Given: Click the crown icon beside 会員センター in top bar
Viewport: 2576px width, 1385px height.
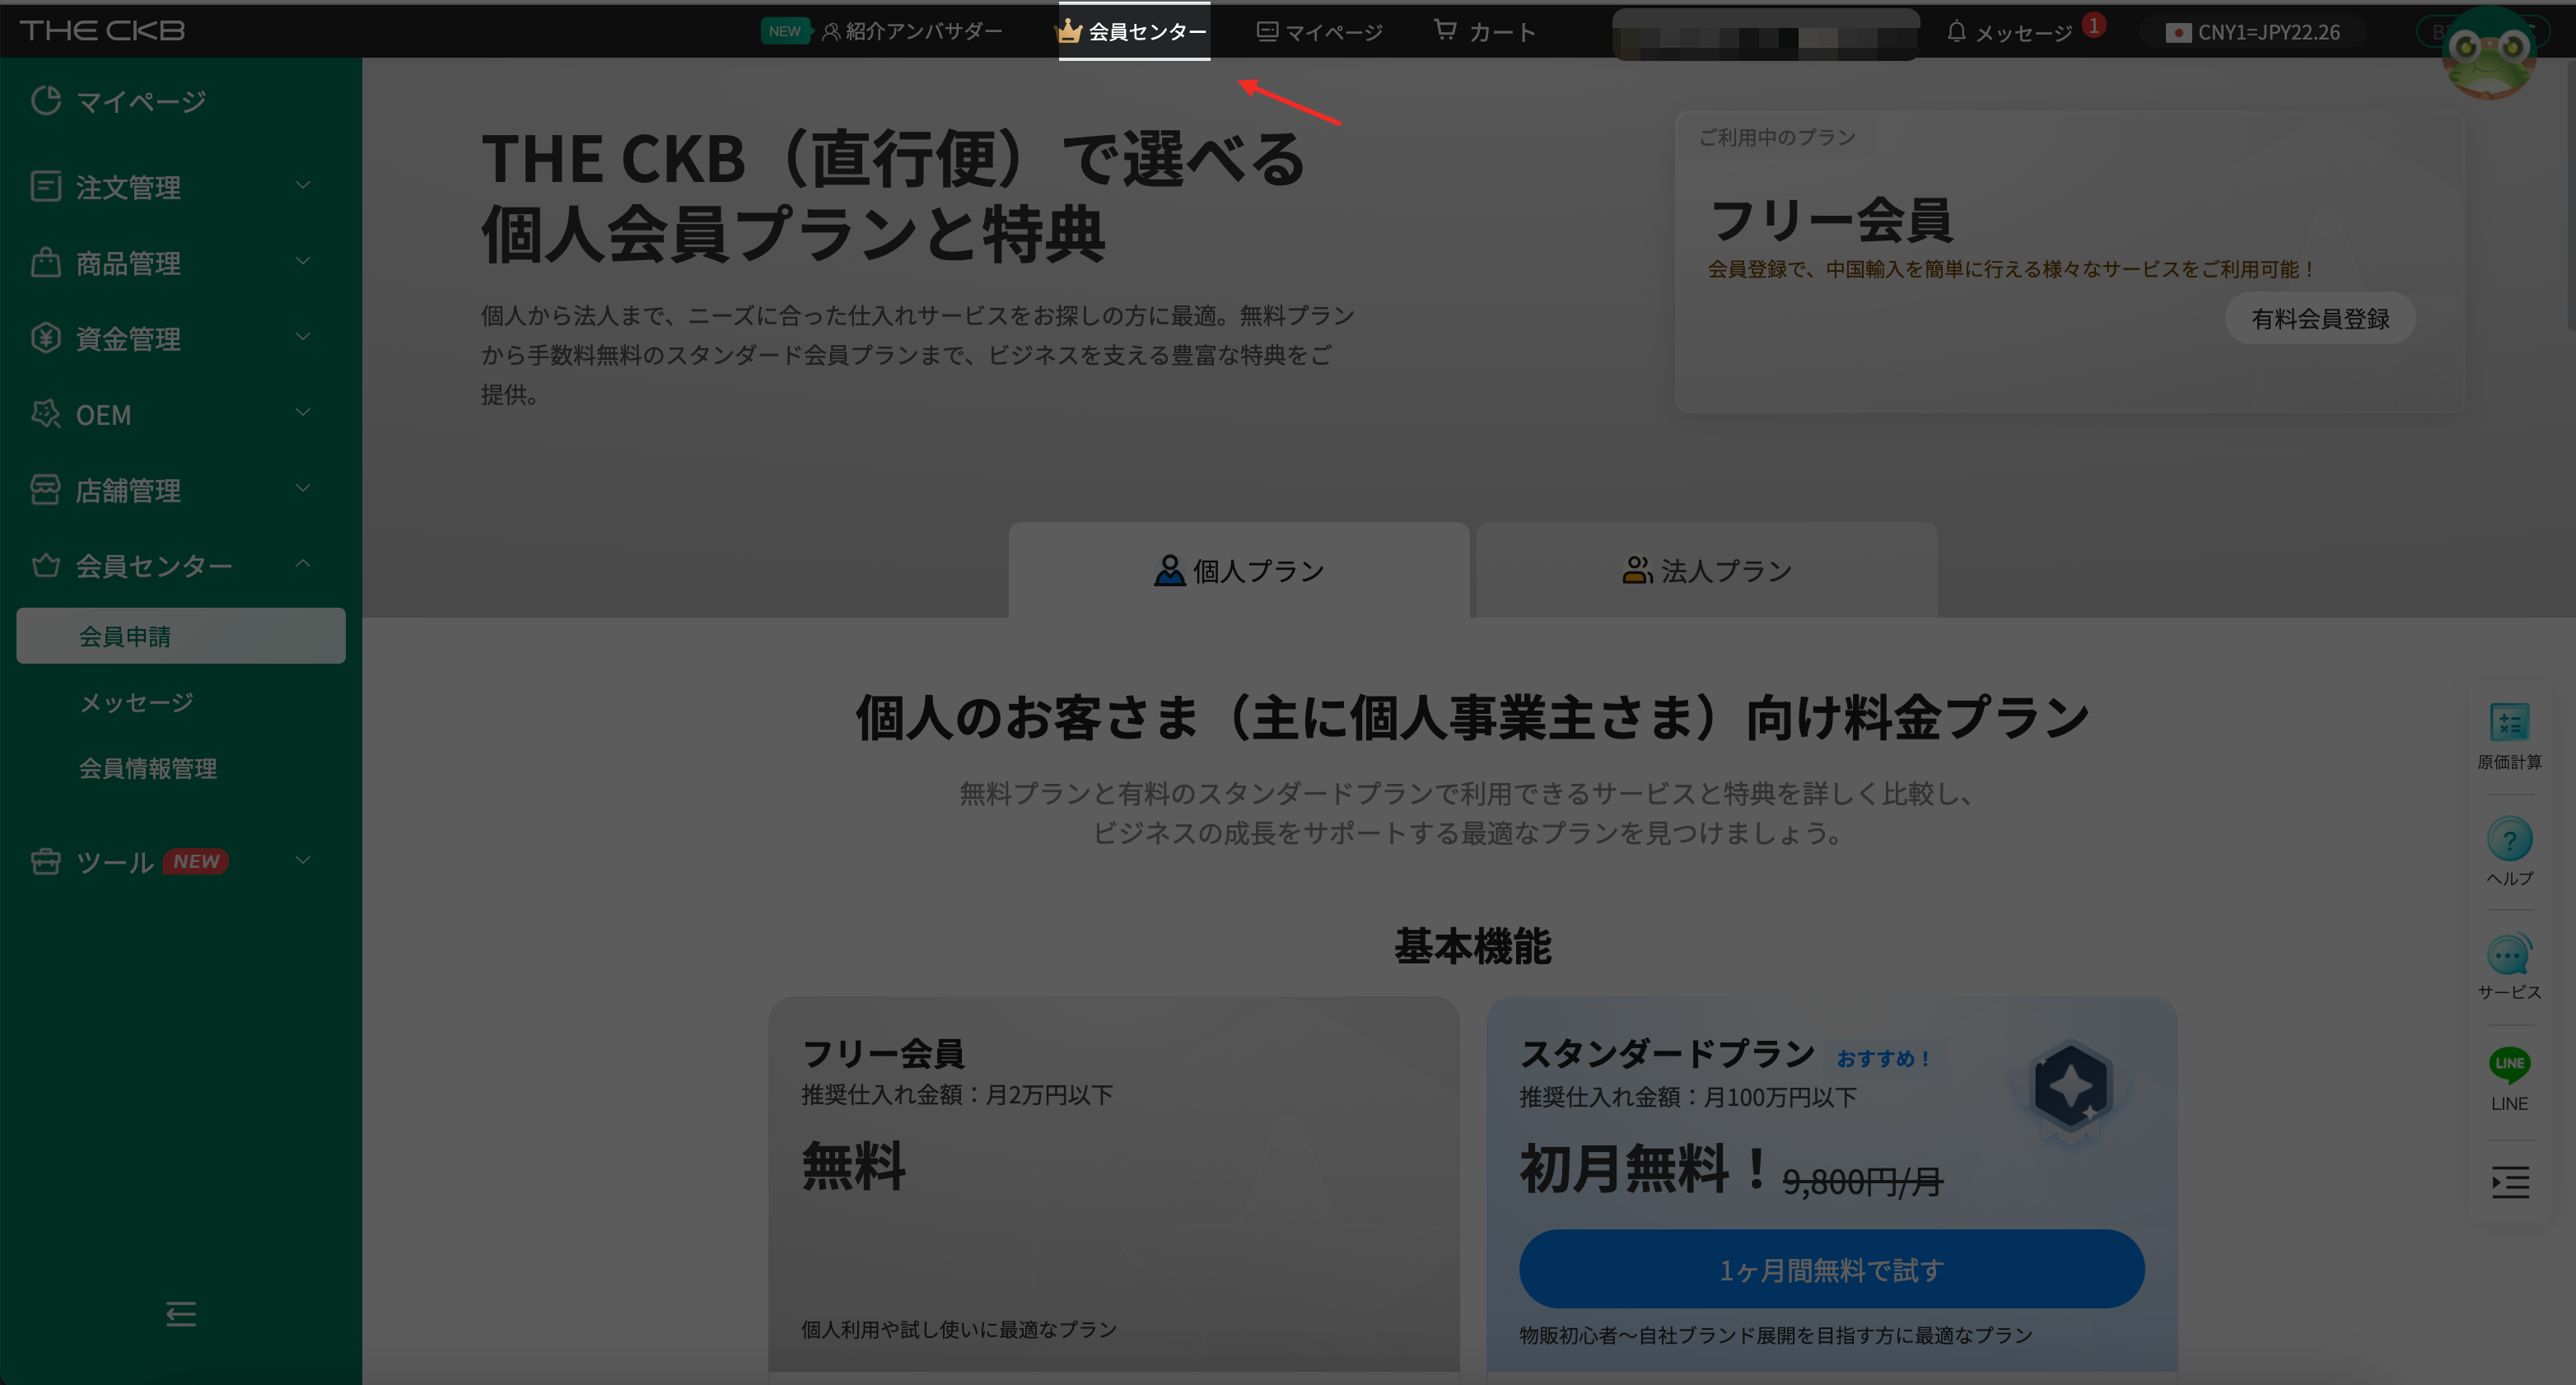Looking at the screenshot, I should point(1070,31).
